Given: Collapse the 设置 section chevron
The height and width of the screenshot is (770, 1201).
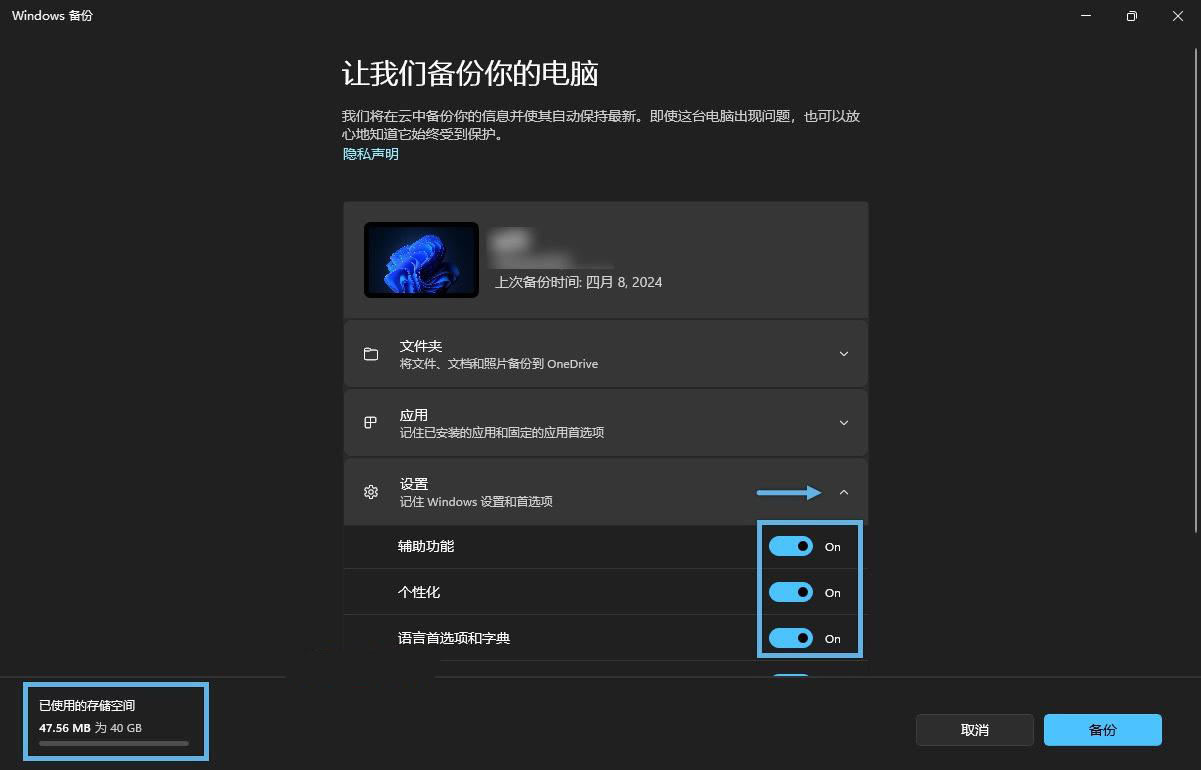Looking at the screenshot, I should 843,492.
